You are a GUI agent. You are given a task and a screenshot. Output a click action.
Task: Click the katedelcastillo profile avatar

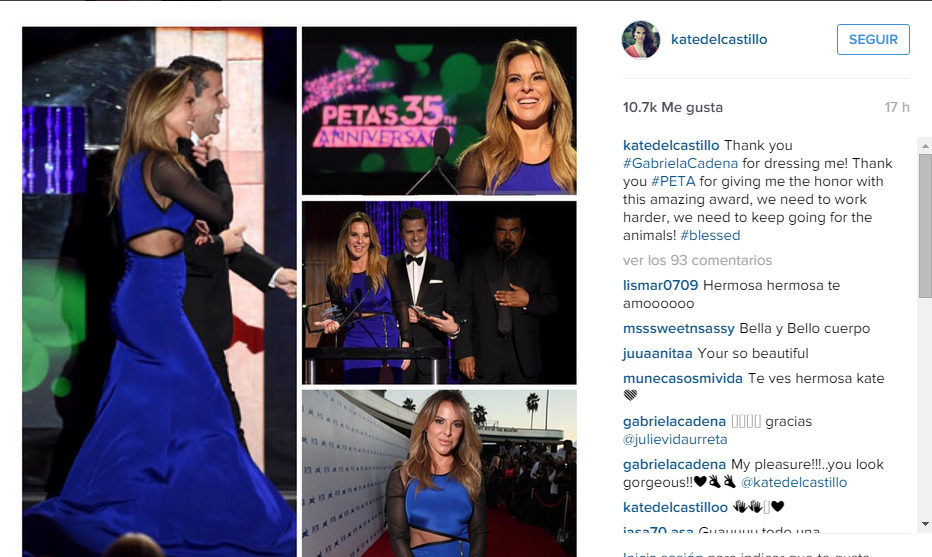pos(641,40)
